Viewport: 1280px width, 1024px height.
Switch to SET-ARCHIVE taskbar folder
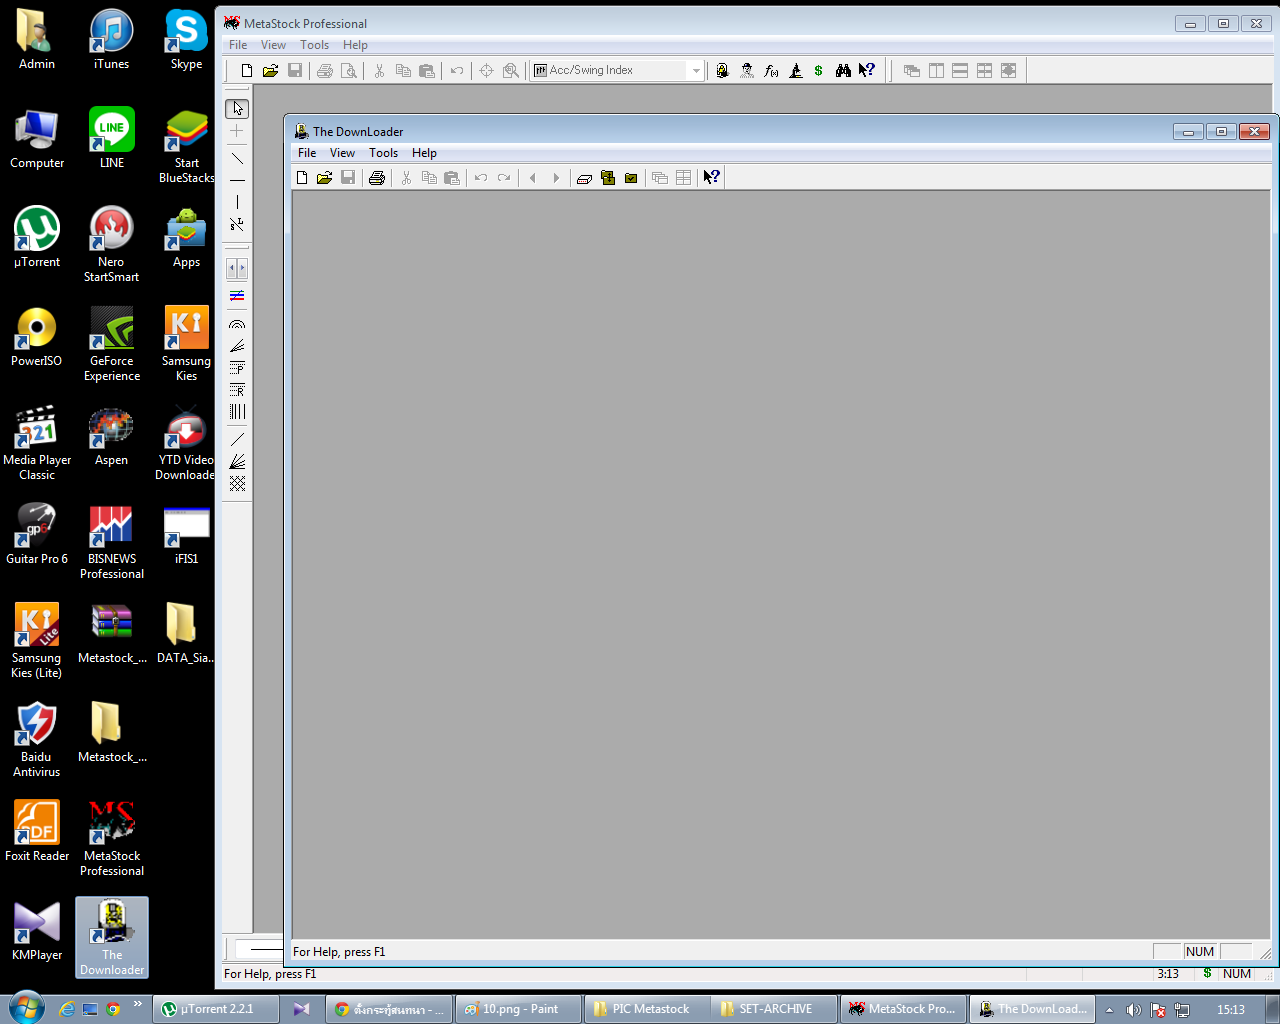tap(775, 1009)
